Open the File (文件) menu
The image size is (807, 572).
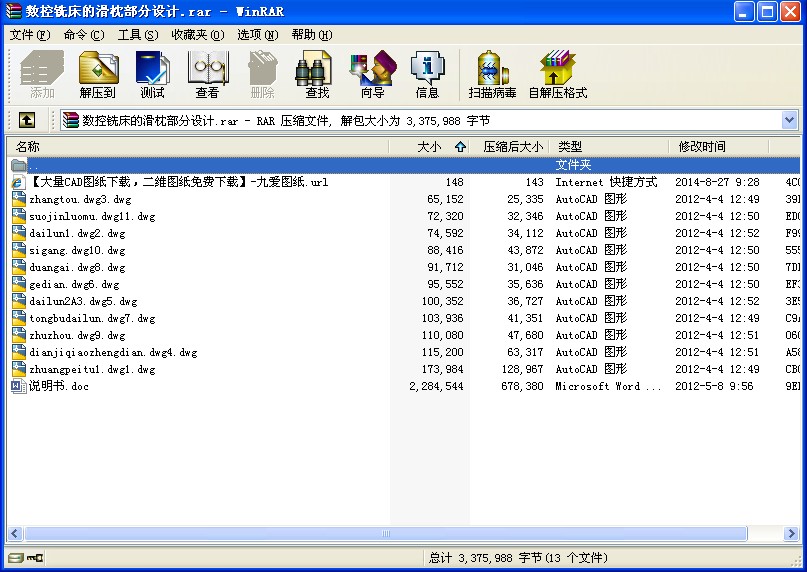[30, 34]
